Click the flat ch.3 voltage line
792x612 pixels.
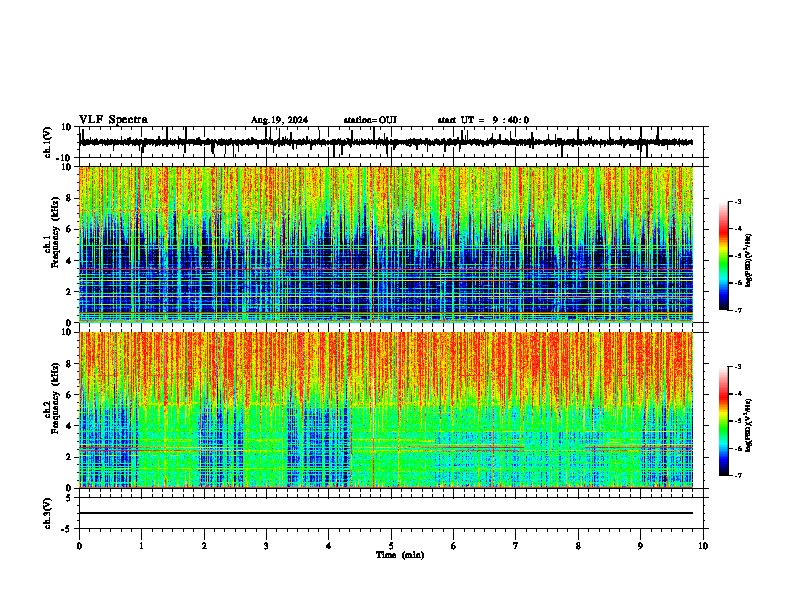coord(386,513)
